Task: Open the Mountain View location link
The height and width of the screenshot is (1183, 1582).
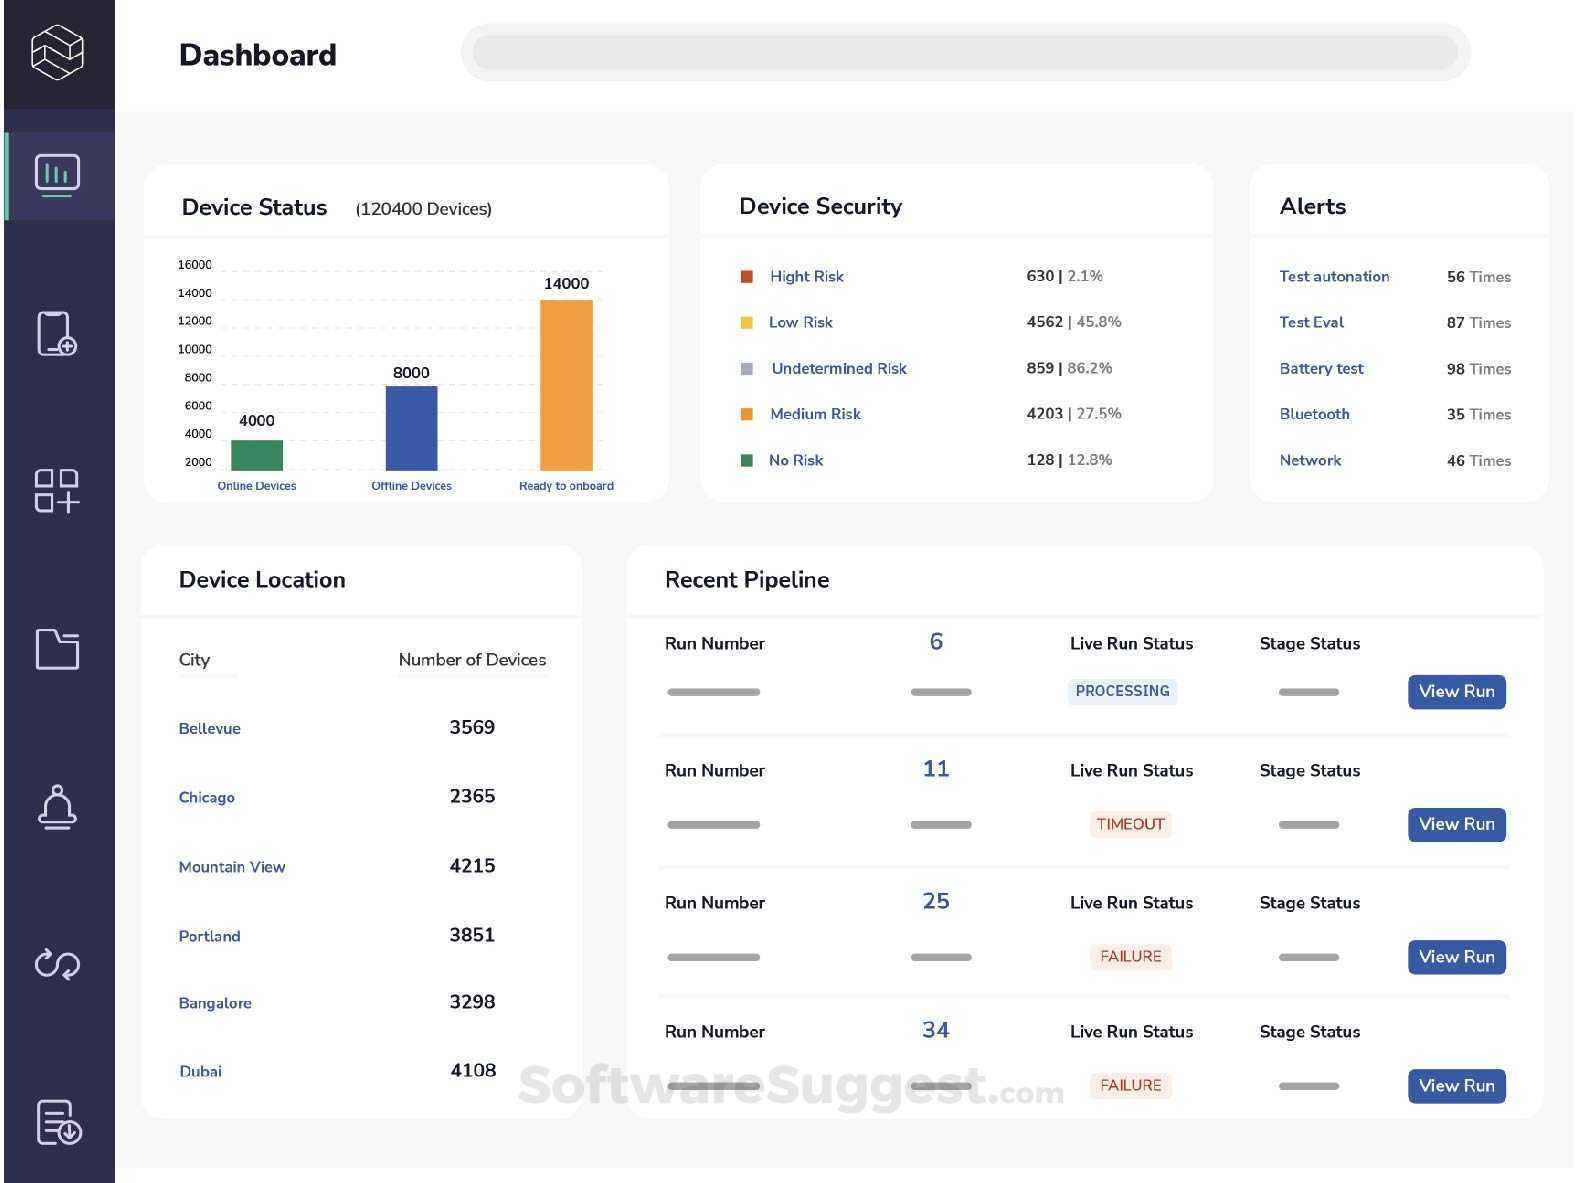Action: pyautogui.click(x=232, y=867)
